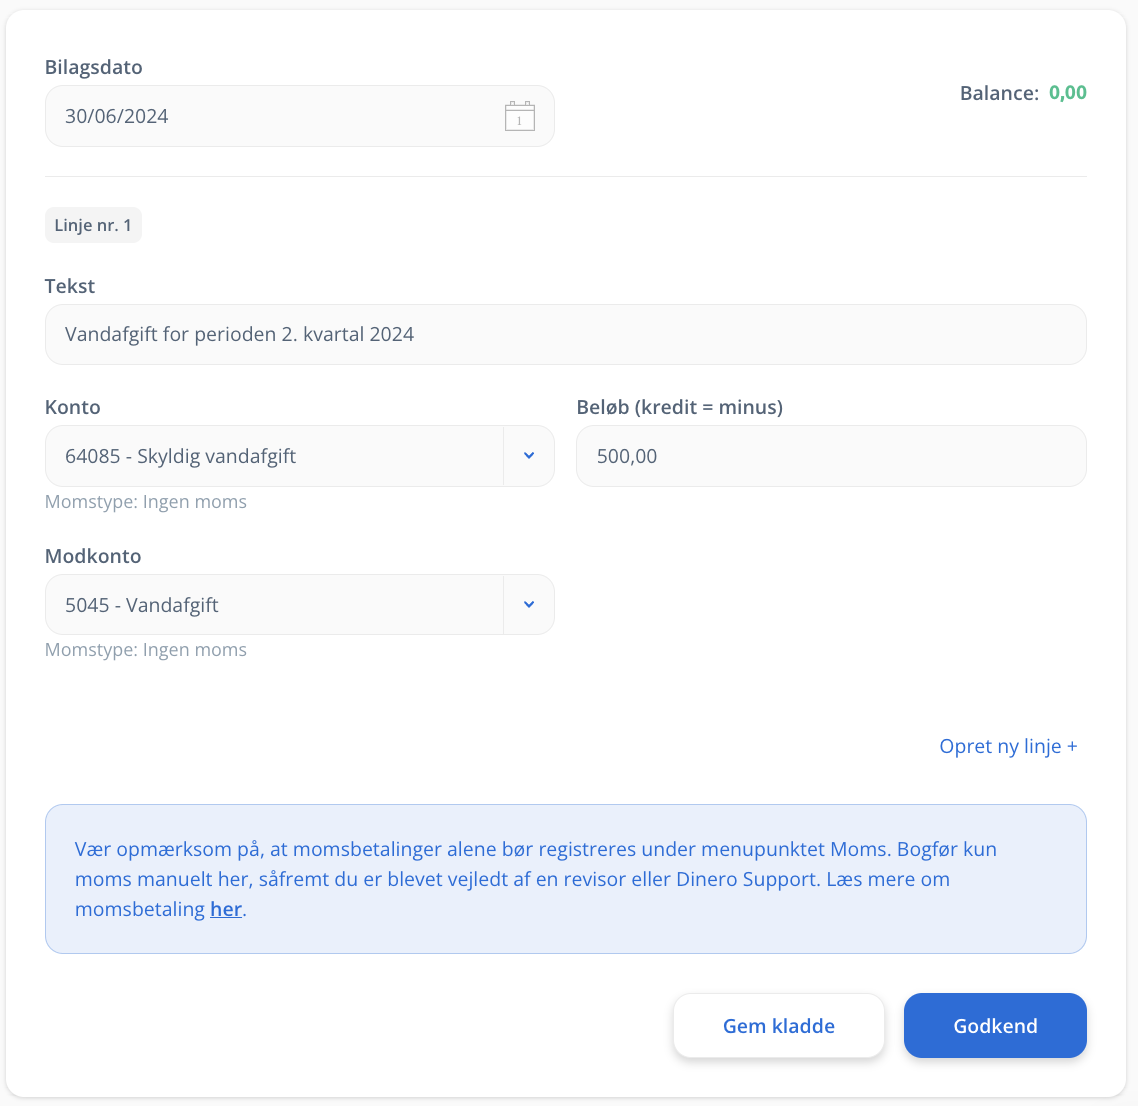Select the Linje nr. 1 badge

click(93, 225)
